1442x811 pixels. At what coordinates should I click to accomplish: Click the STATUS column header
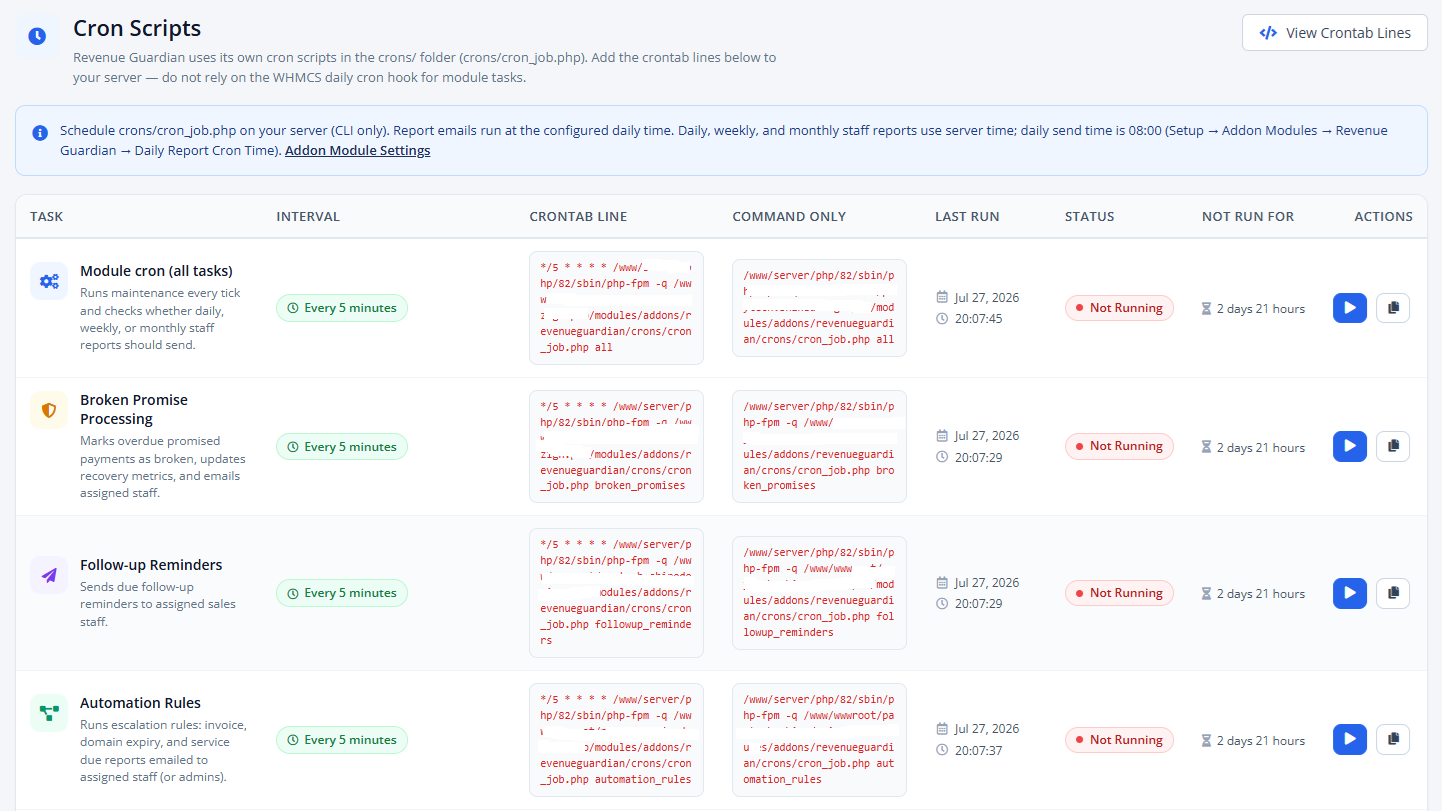pos(1089,216)
